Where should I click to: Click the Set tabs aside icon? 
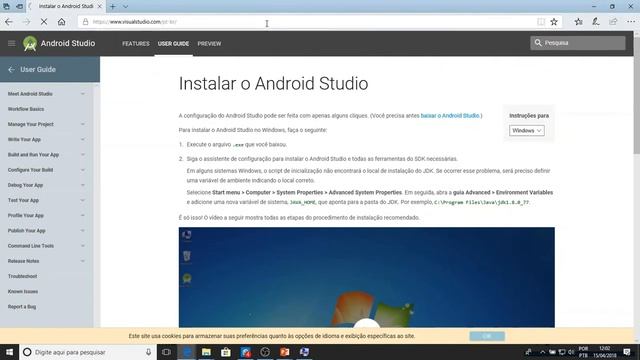click(19, 7)
